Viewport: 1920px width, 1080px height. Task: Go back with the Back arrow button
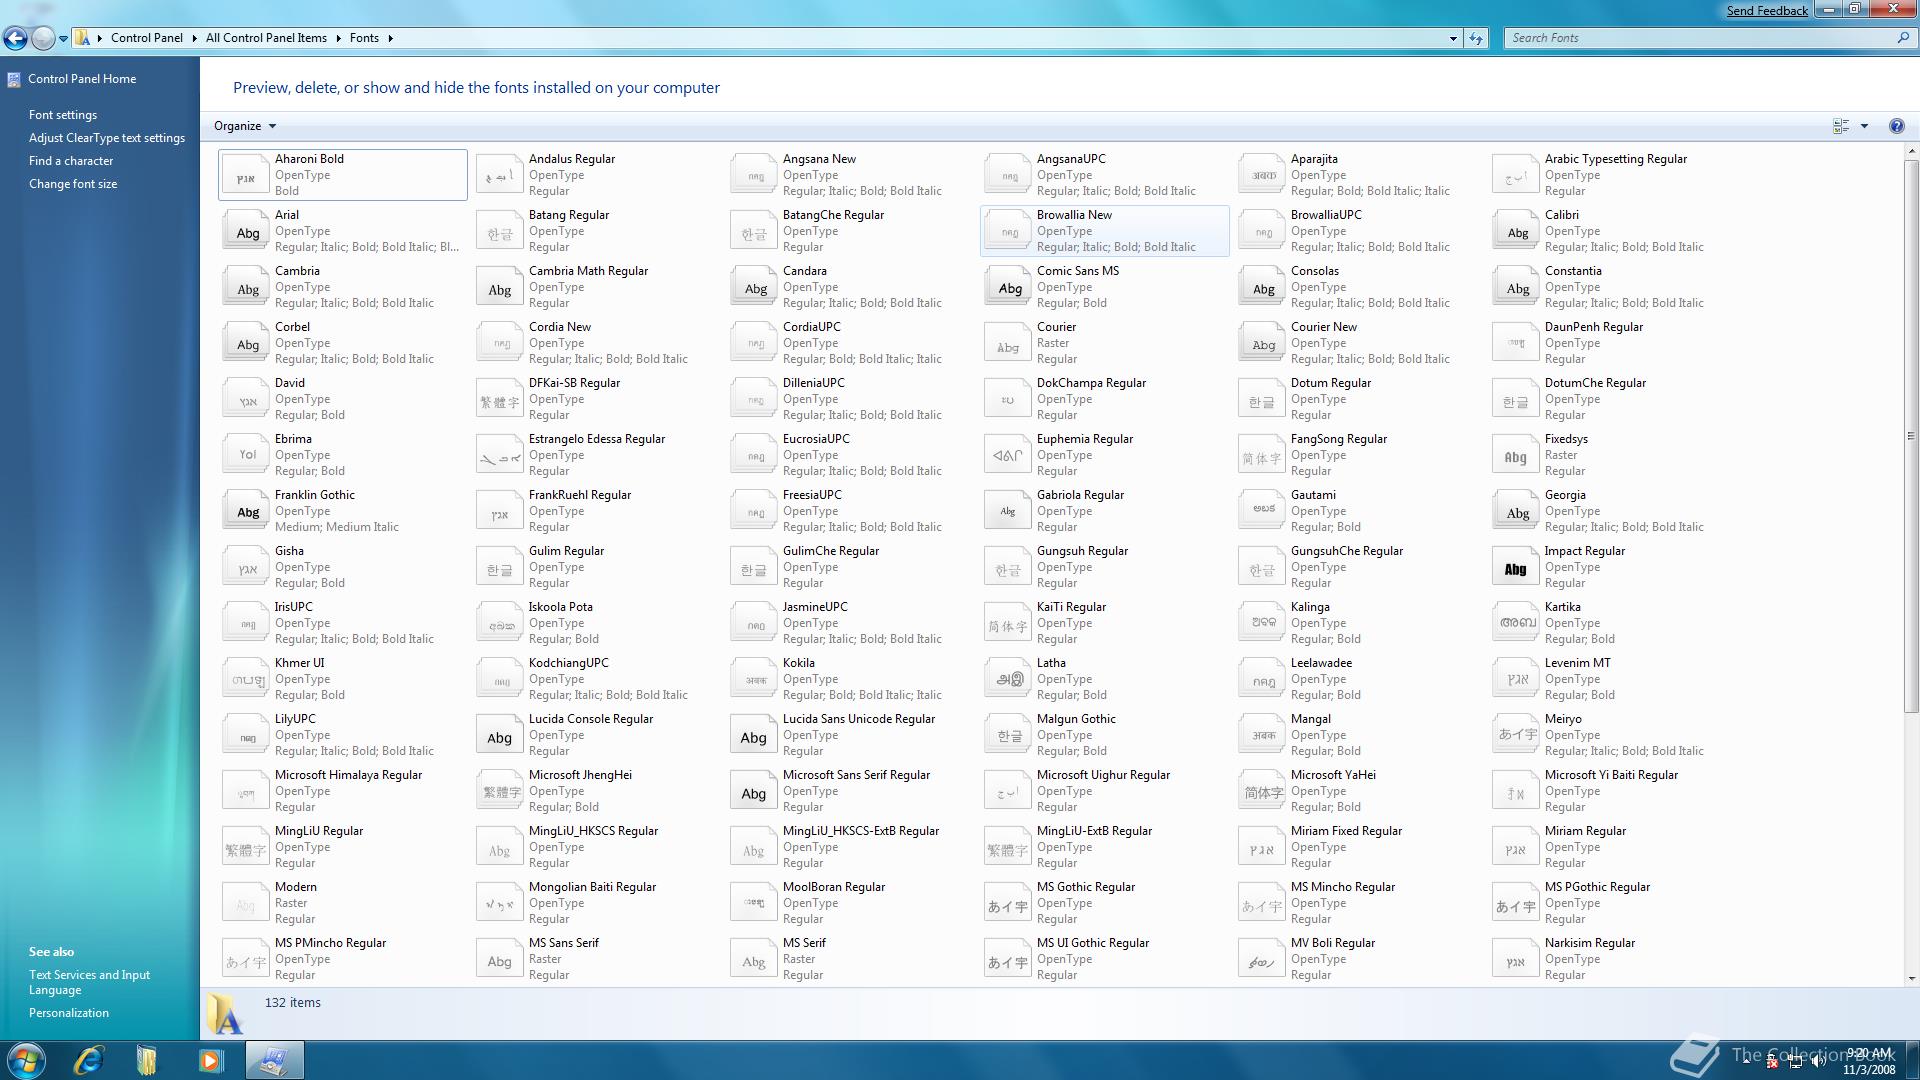[x=15, y=38]
